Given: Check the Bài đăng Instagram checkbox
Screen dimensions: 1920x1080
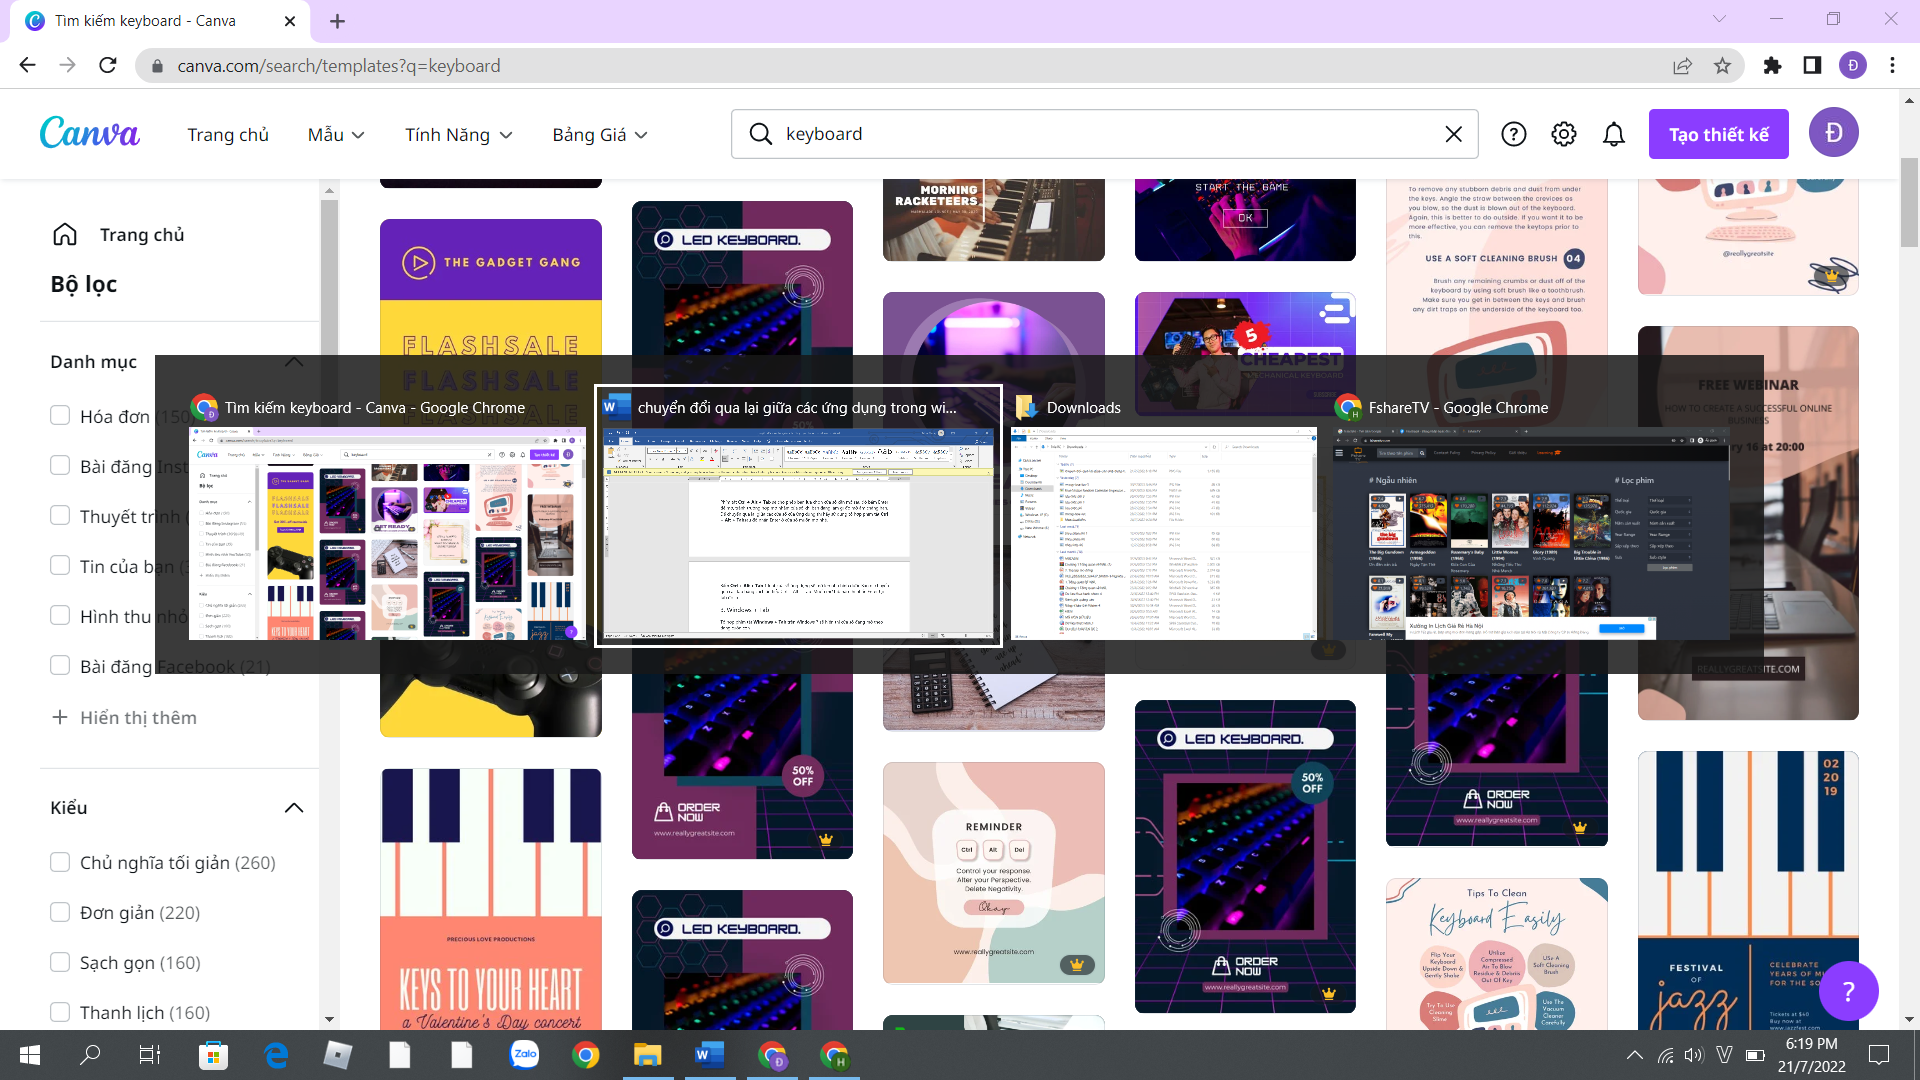Looking at the screenshot, I should tap(60, 465).
